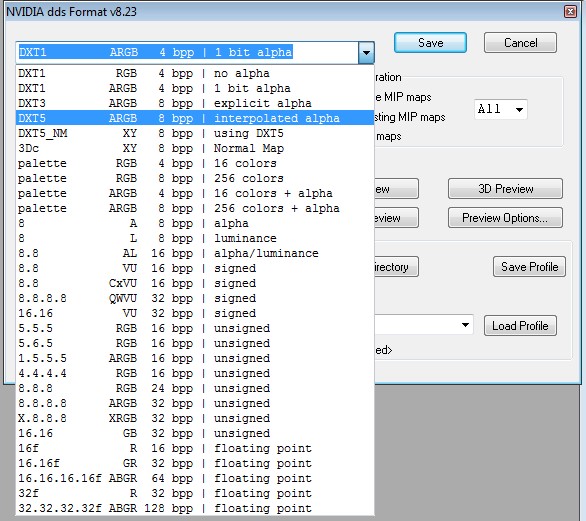Image resolution: width=586 pixels, height=521 pixels.
Task: Choose DXT3 explicit alpha format
Action: tap(195, 103)
